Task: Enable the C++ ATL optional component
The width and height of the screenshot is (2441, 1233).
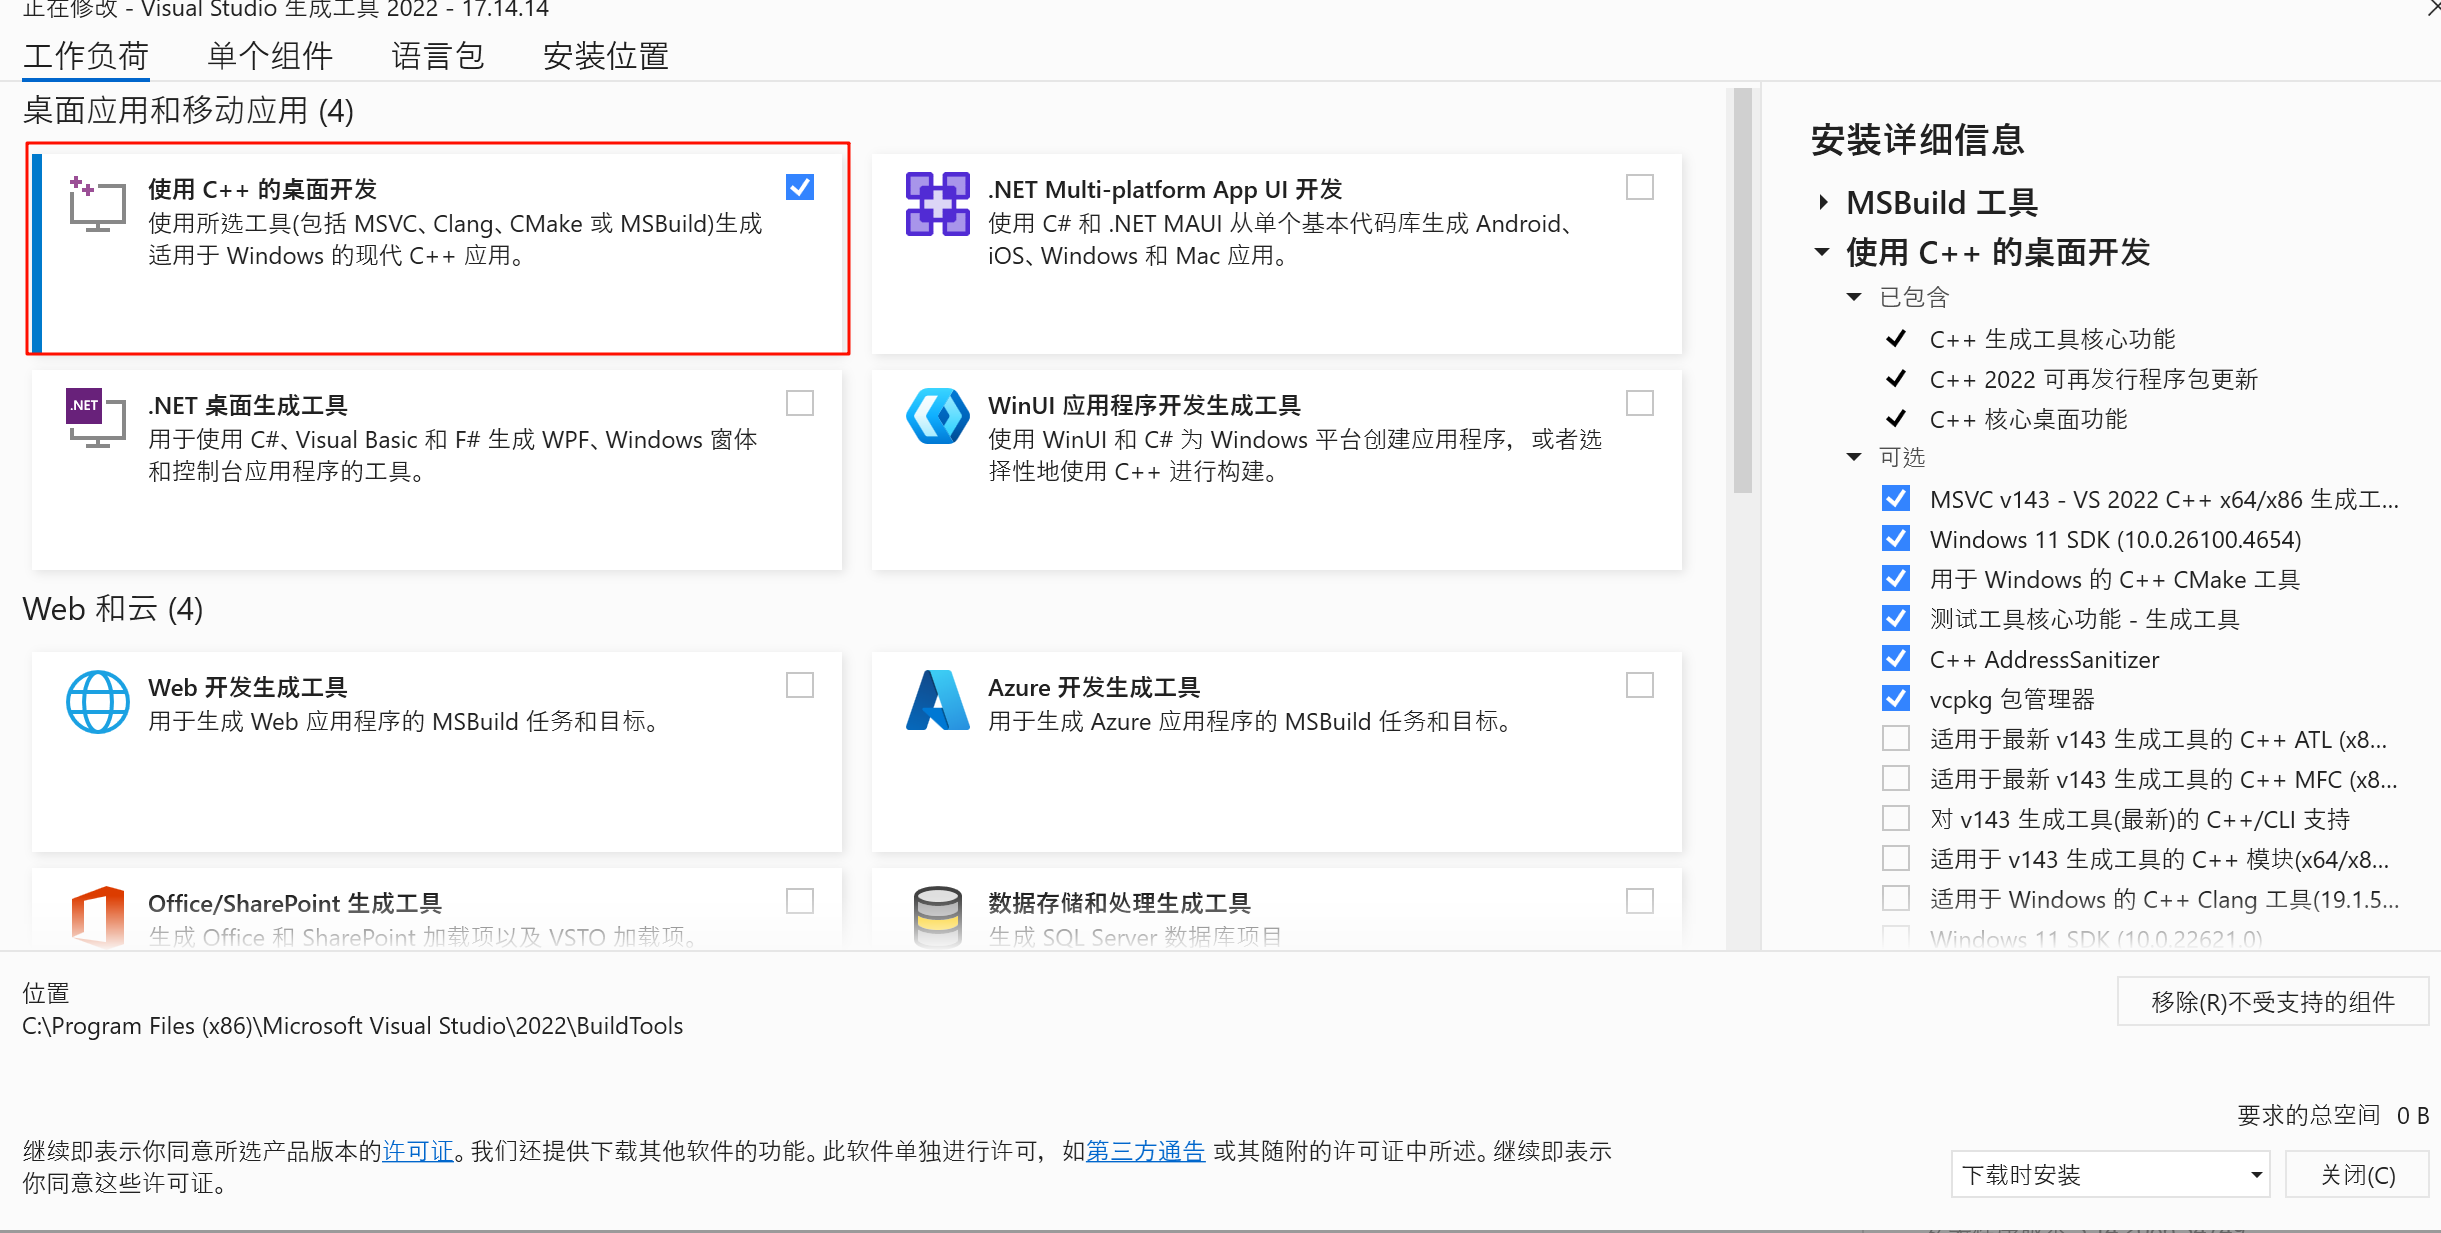Action: point(1895,738)
